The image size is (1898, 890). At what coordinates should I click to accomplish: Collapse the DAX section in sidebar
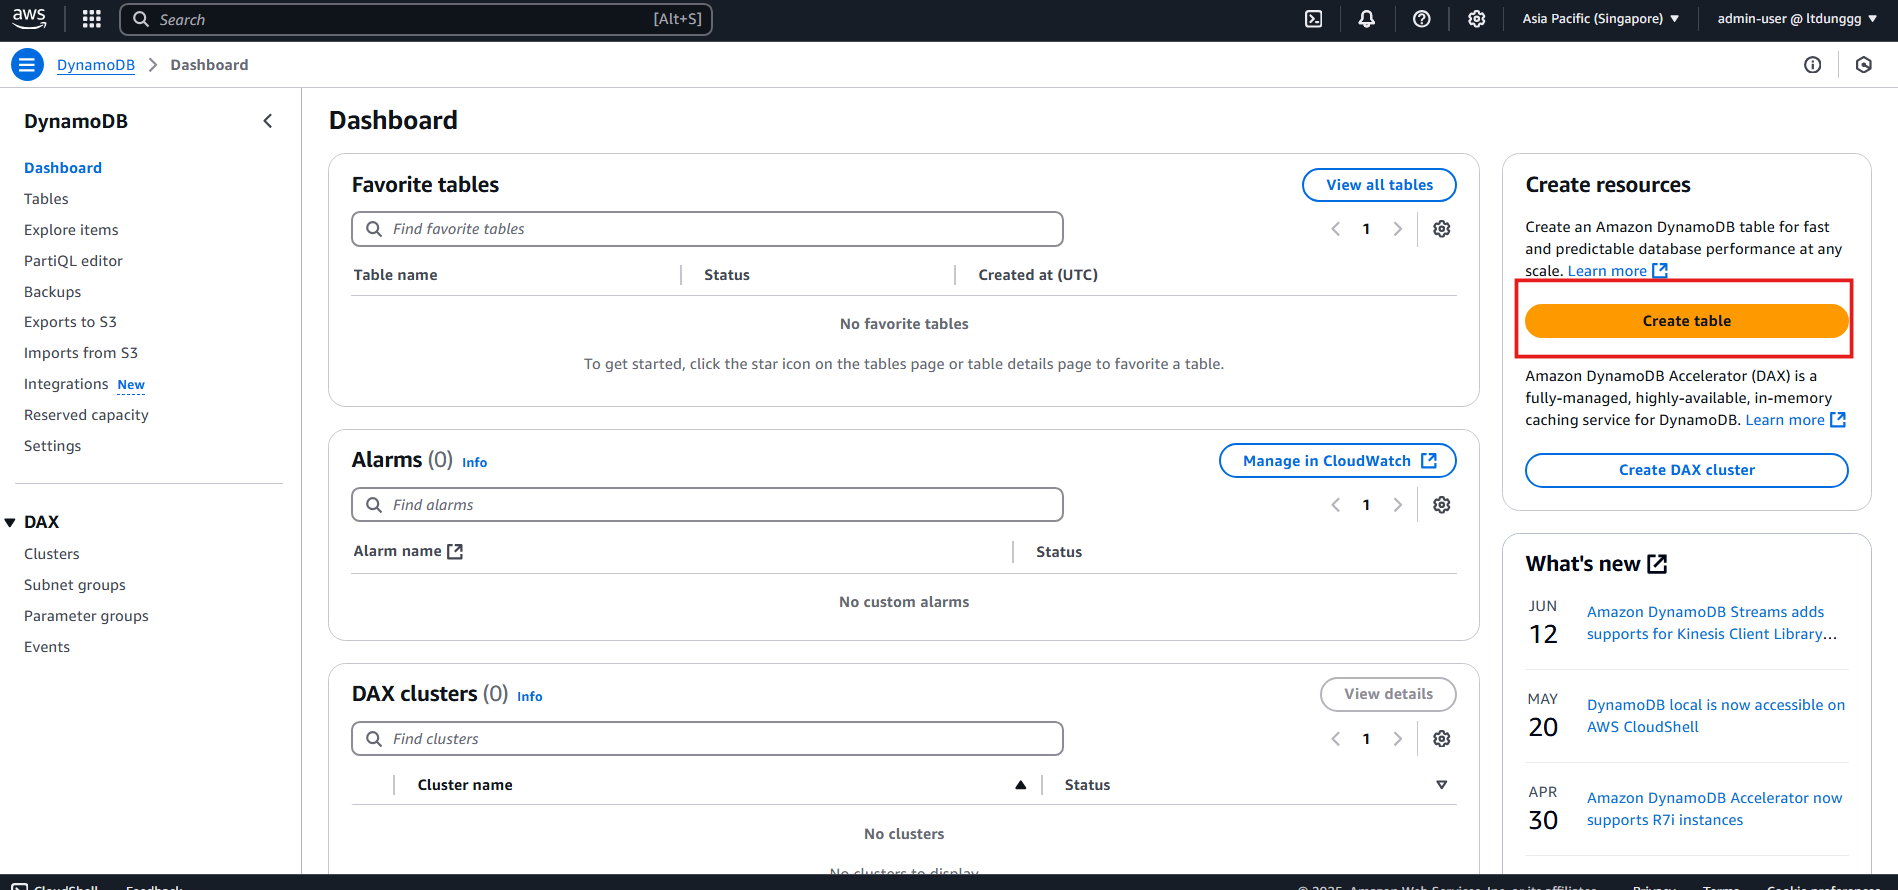tap(10, 522)
